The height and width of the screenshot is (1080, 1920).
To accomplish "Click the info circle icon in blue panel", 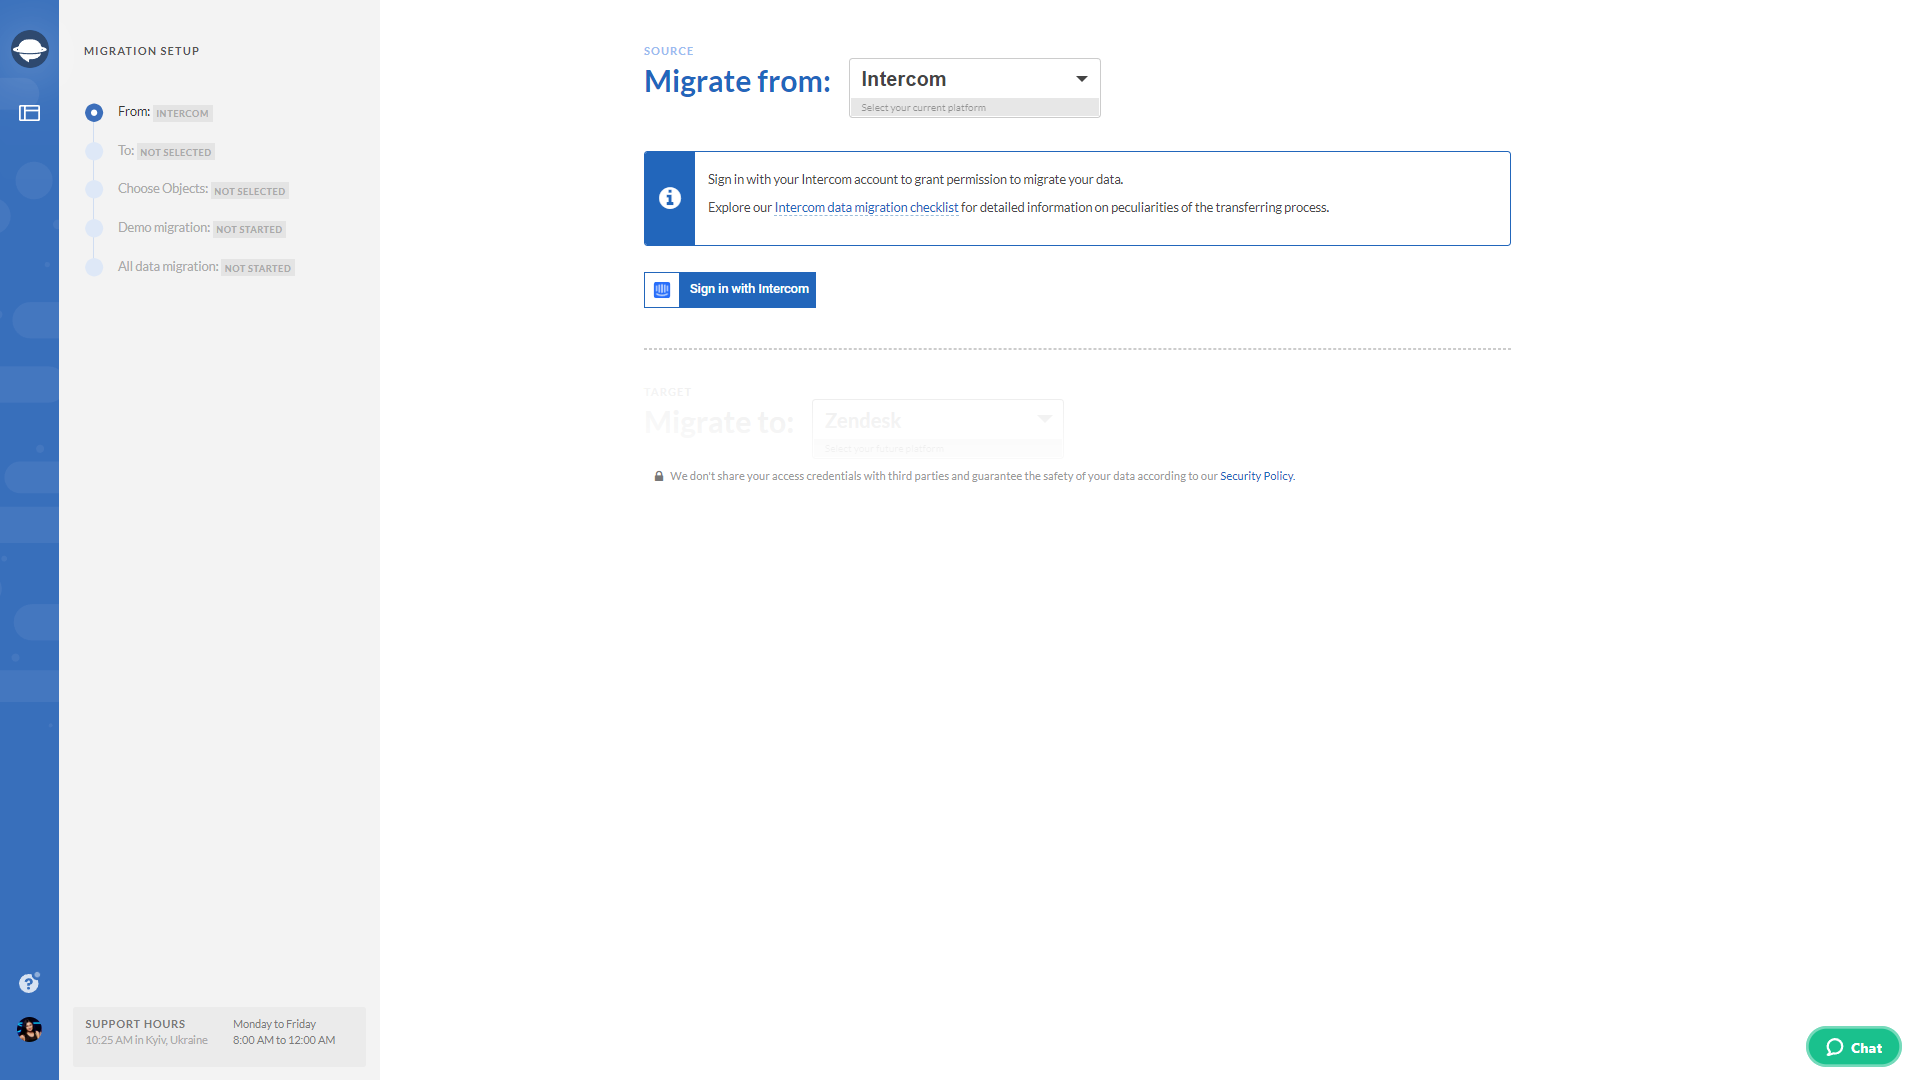I will click(x=669, y=196).
